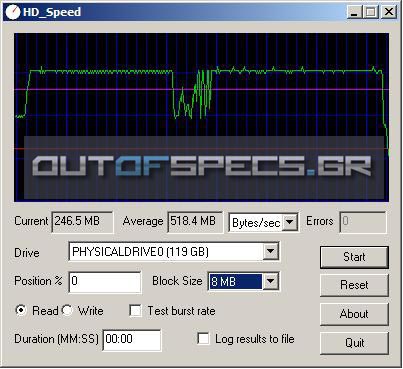The width and height of the screenshot is (403, 369).
Task: Click the HD_Speed title bar app icon
Action: coord(13,12)
